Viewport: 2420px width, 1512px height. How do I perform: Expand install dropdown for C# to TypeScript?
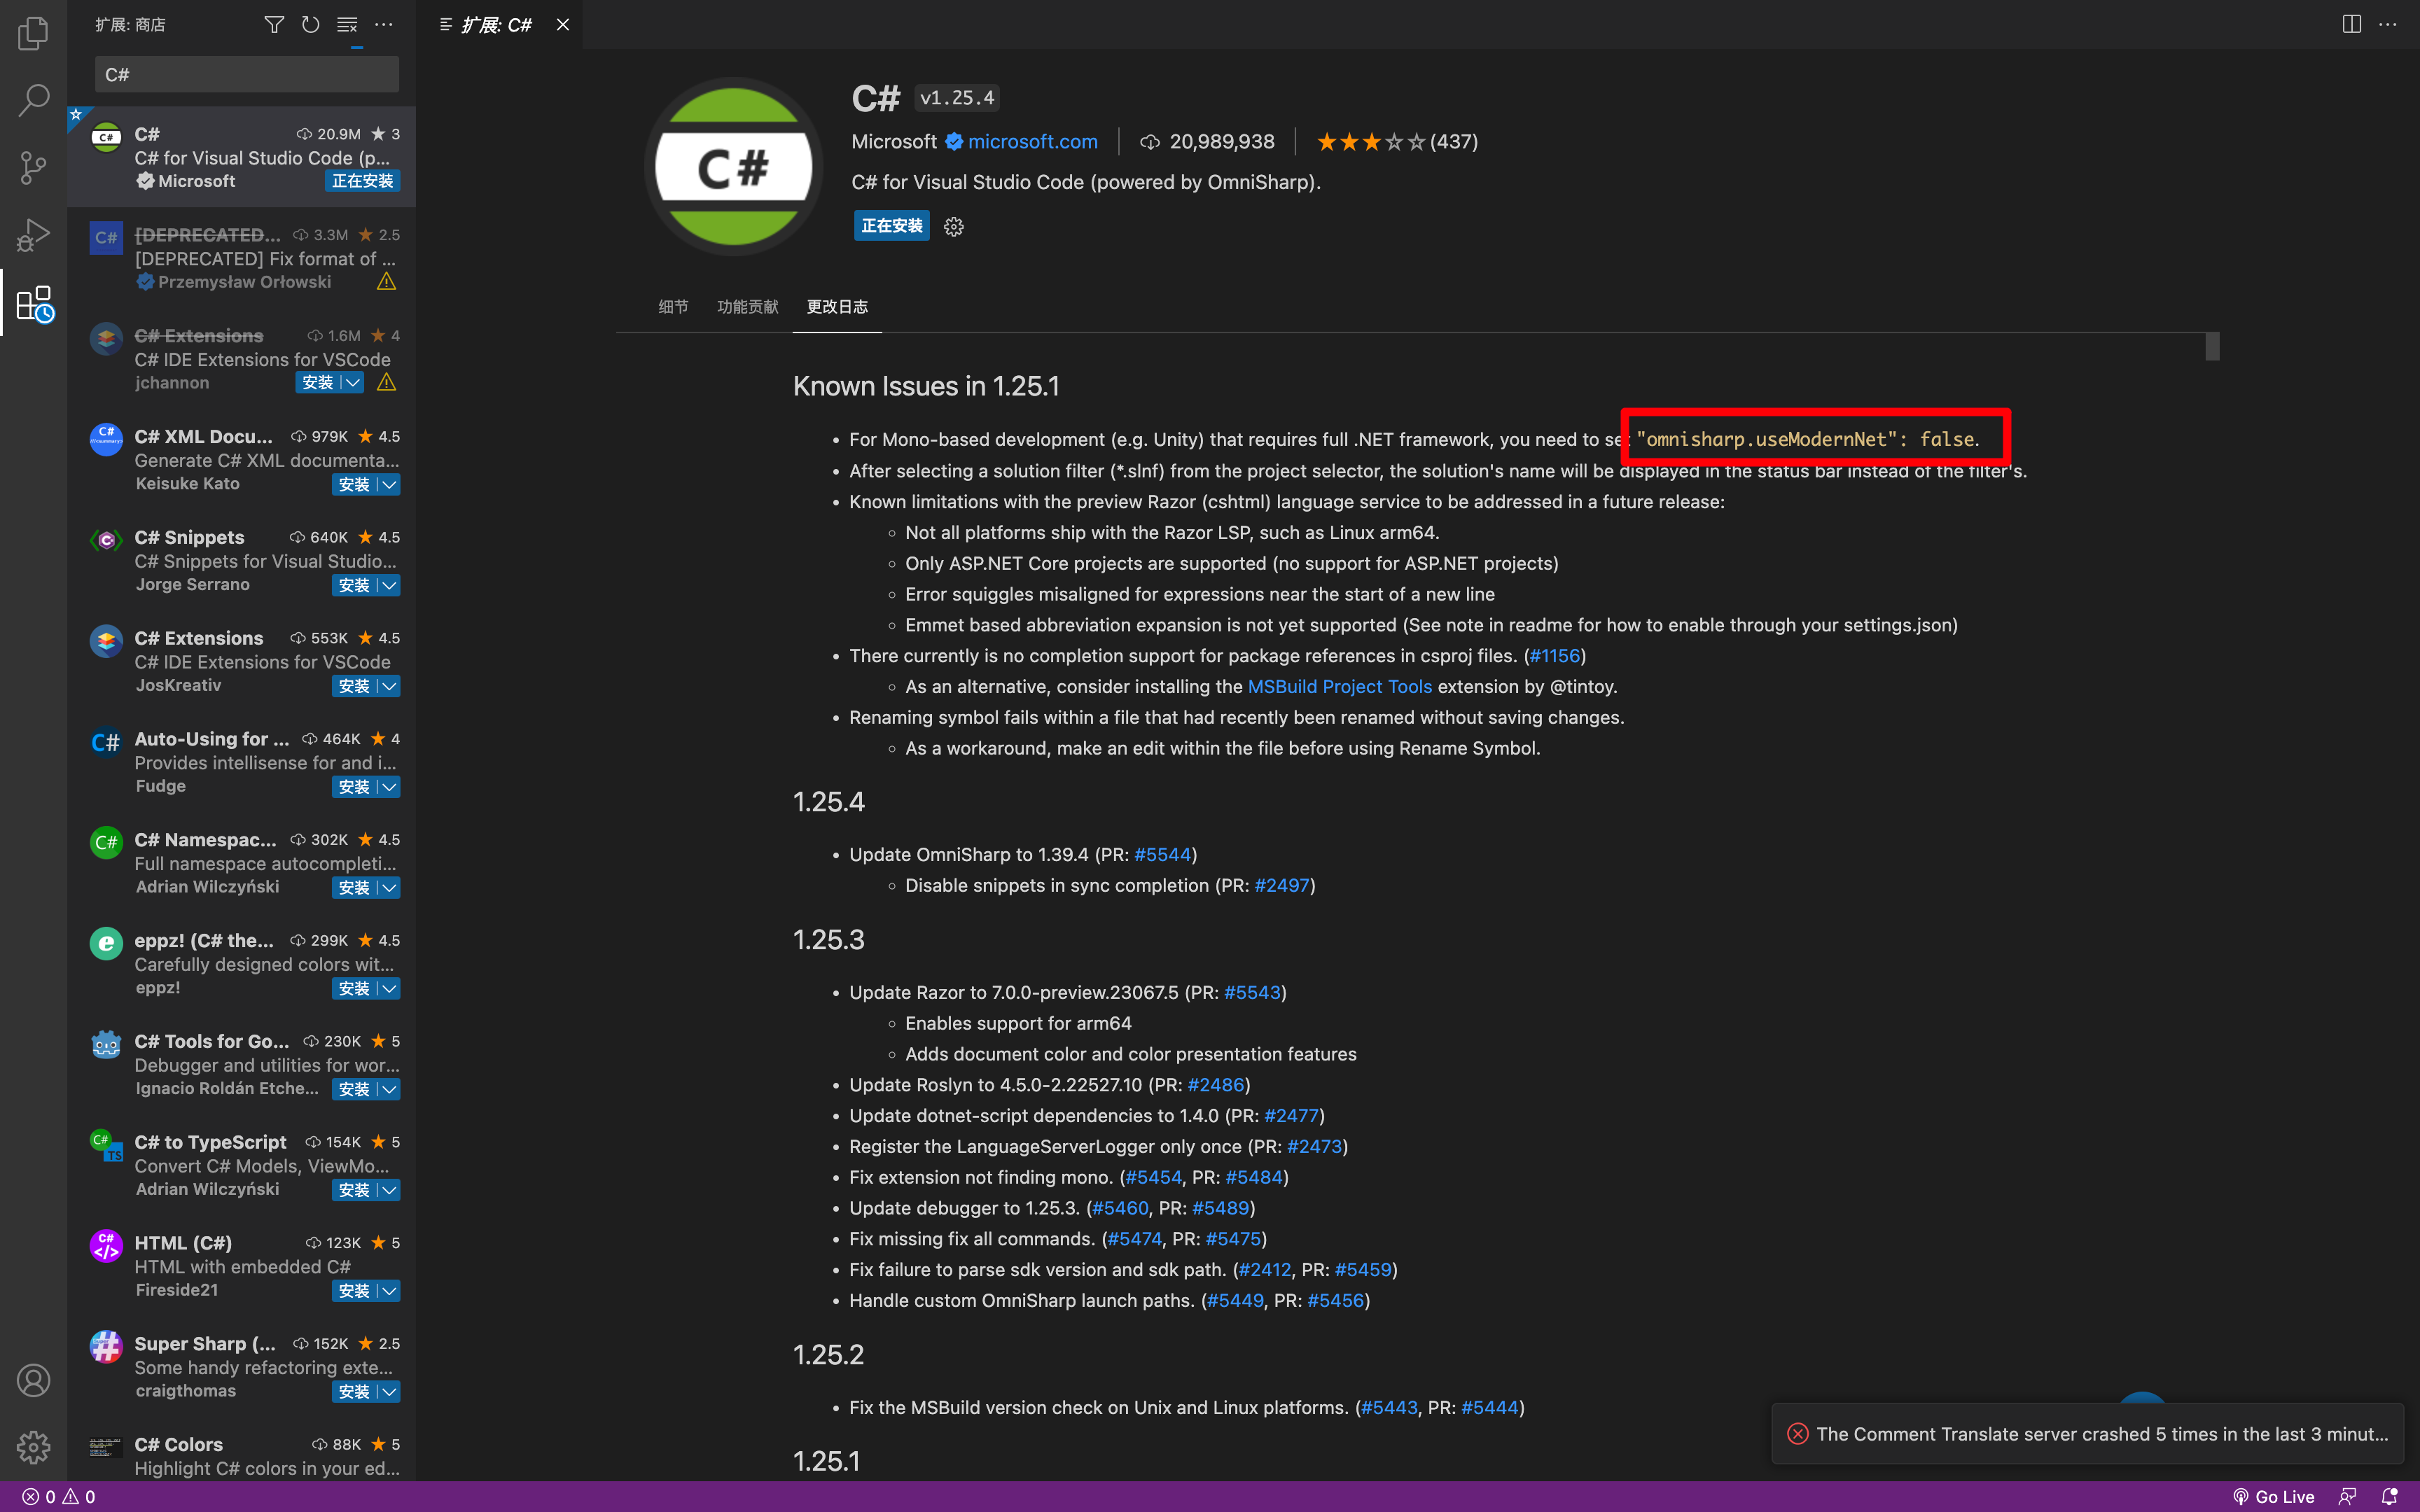pyautogui.click(x=389, y=1190)
